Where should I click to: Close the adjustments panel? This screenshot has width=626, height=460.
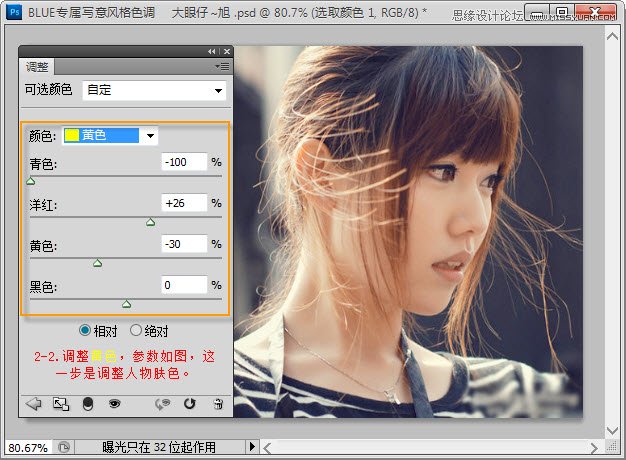[226, 51]
